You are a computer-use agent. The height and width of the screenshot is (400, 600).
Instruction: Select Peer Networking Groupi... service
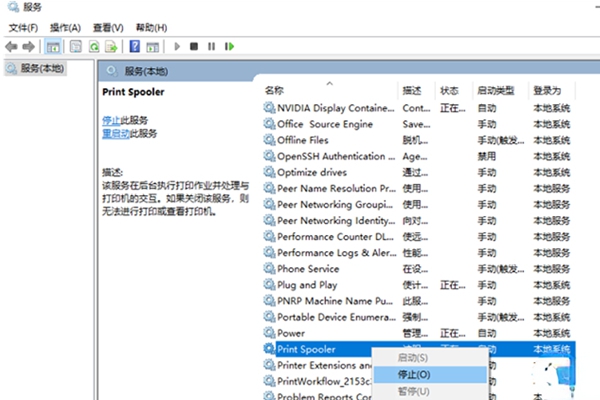tap(335, 204)
